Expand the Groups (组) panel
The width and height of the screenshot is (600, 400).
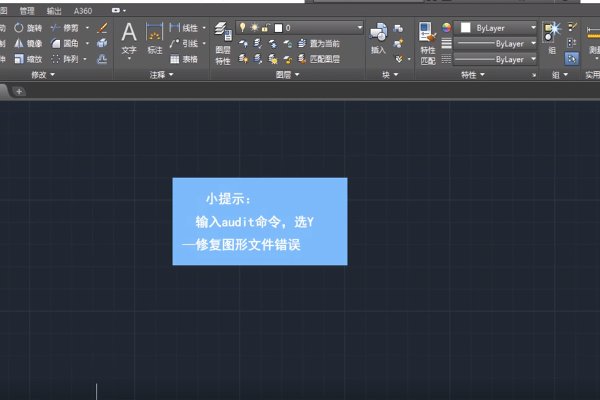click(x=560, y=75)
